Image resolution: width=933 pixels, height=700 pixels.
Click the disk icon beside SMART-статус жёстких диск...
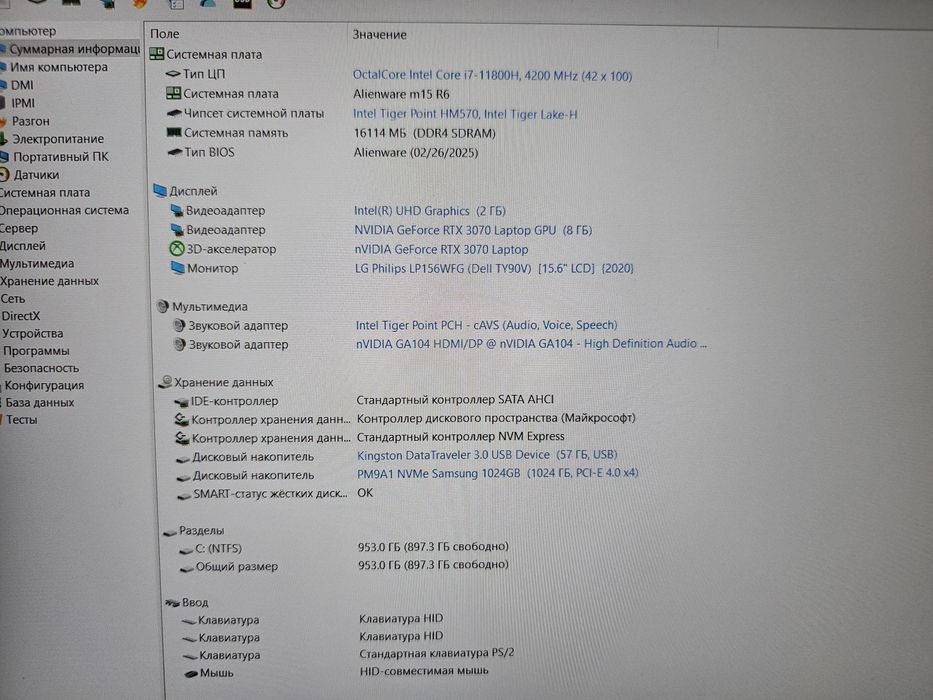(x=184, y=495)
